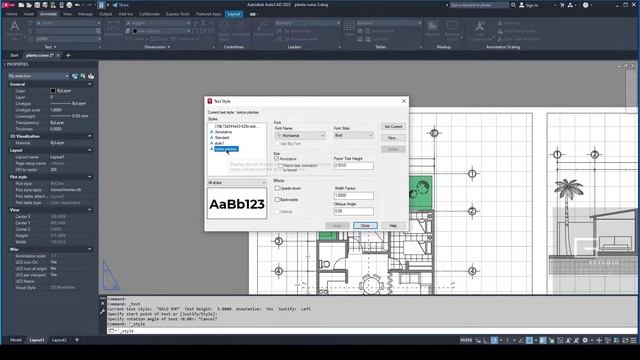Collapse the 3D Visualization section
The image size is (640, 360).
point(90,136)
